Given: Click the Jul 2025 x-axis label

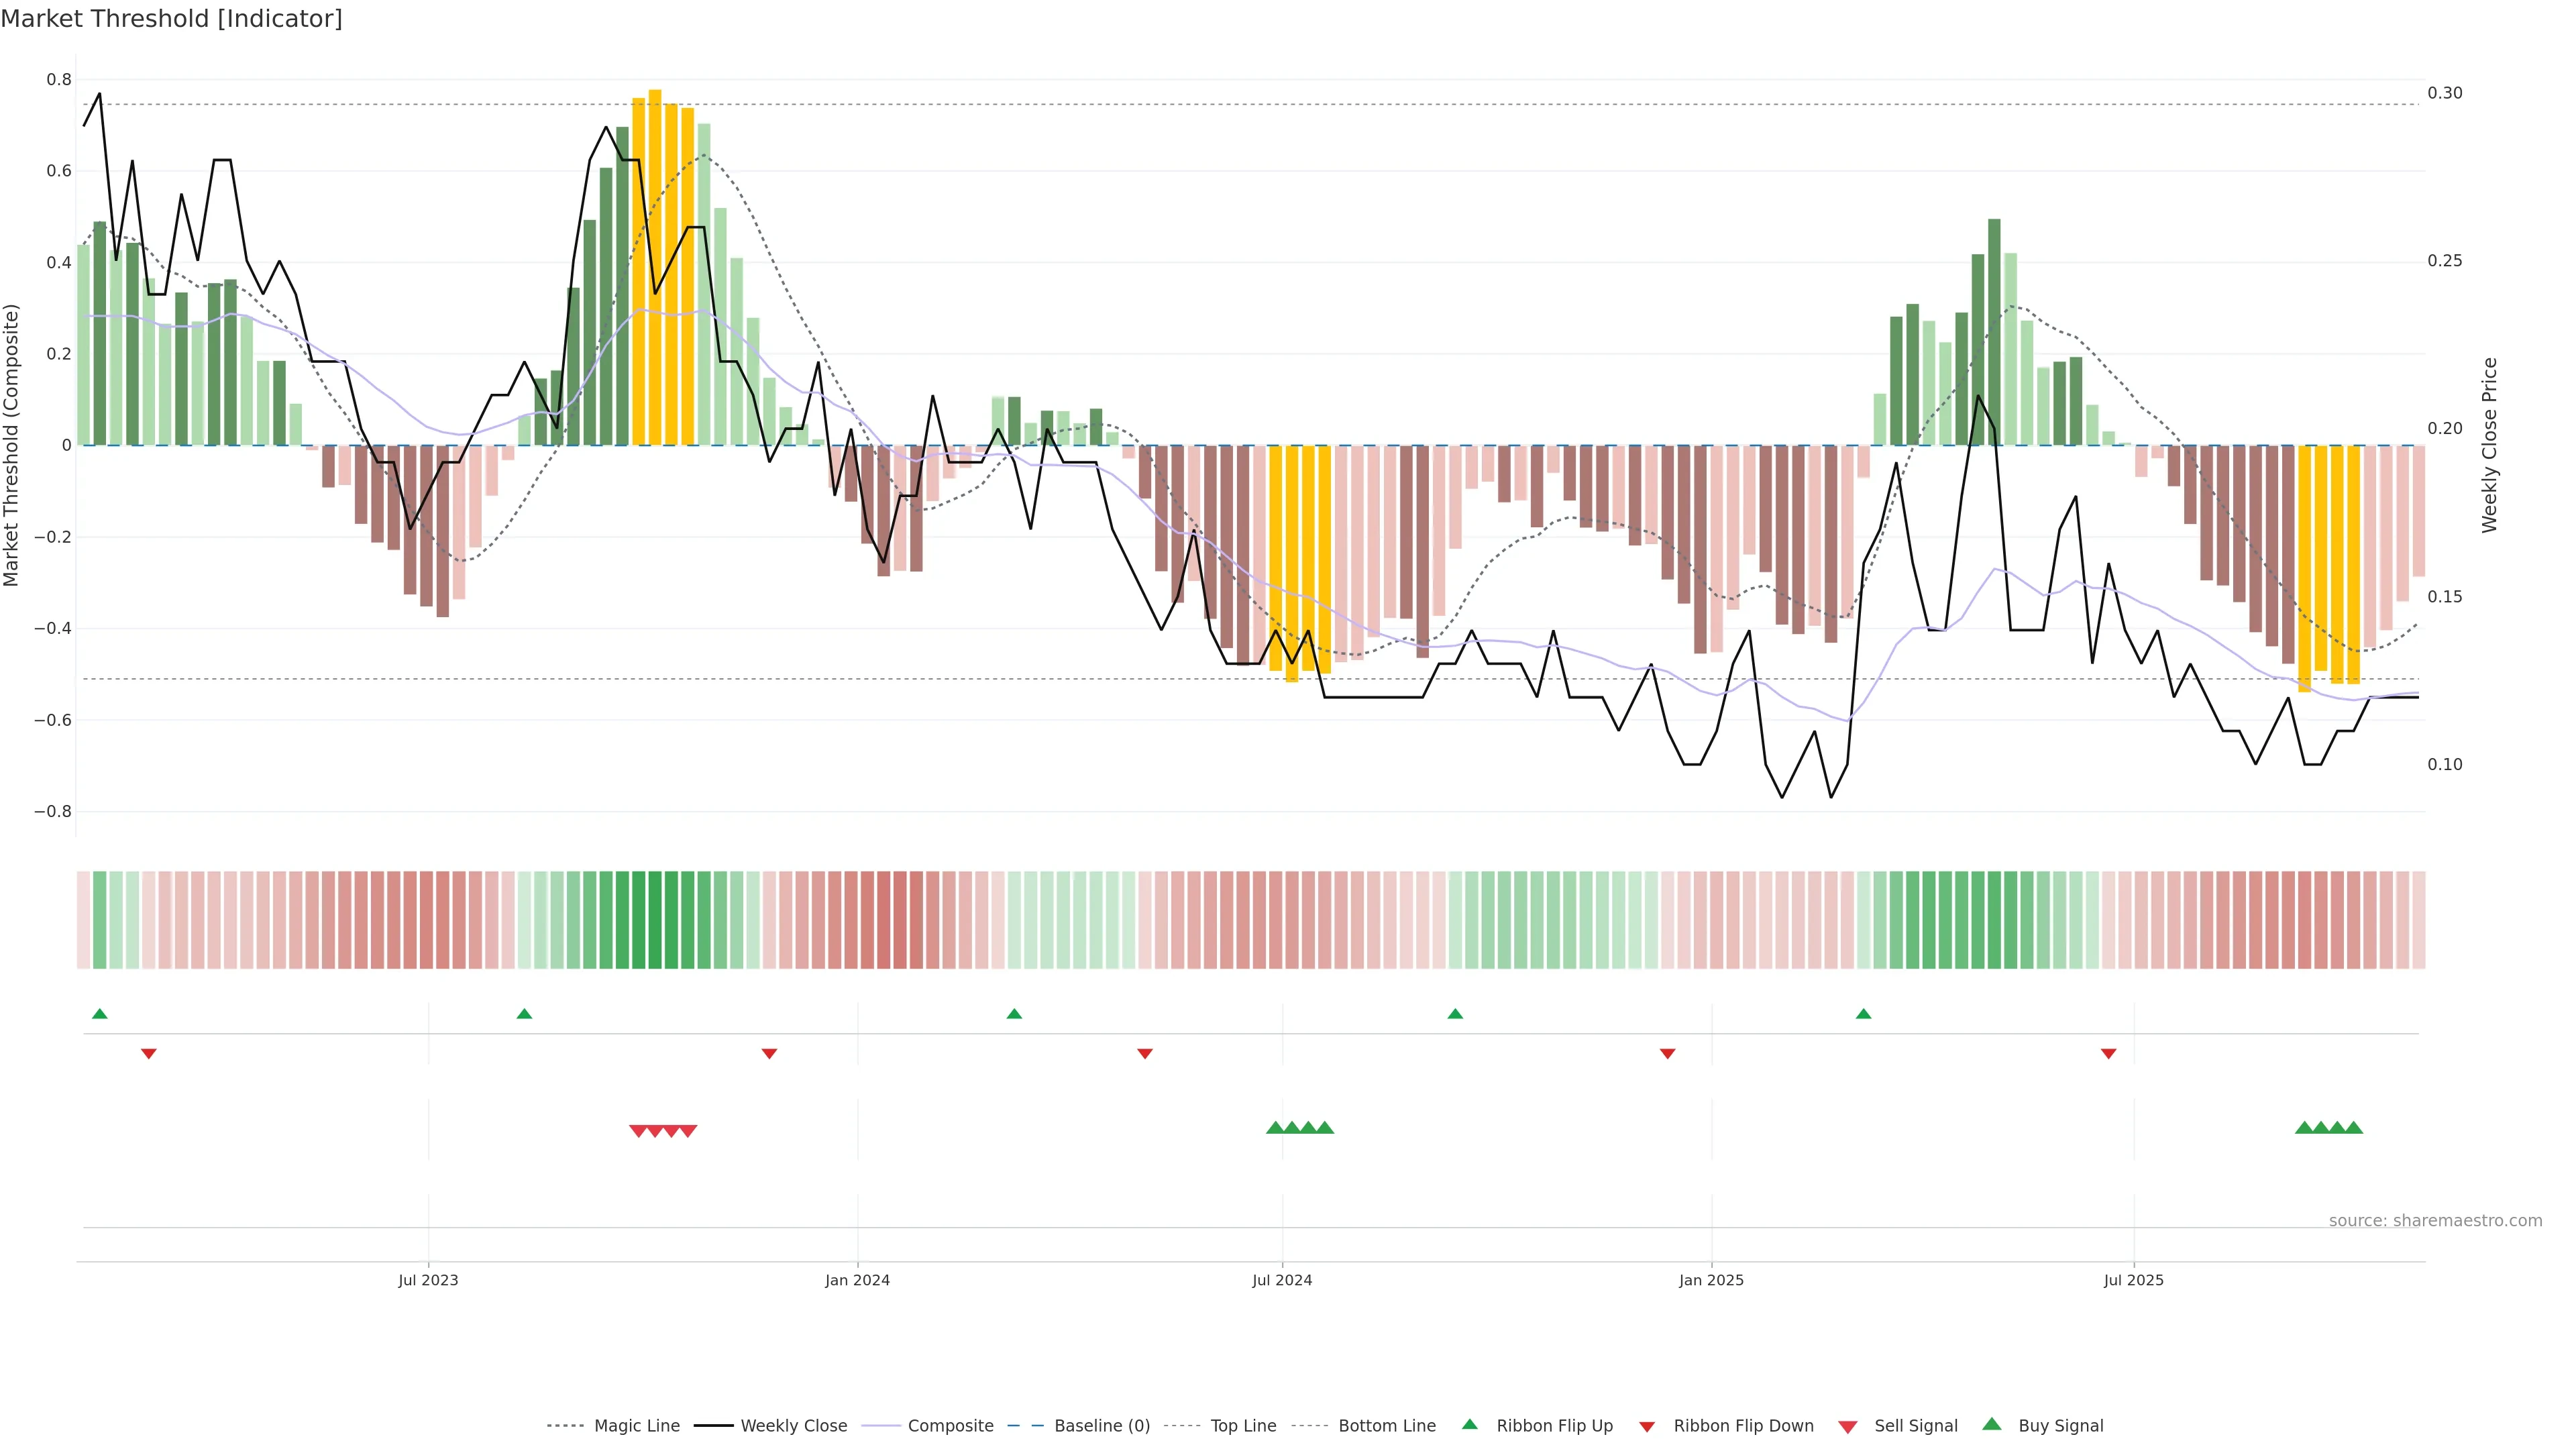Looking at the screenshot, I should (x=2133, y=1280).
